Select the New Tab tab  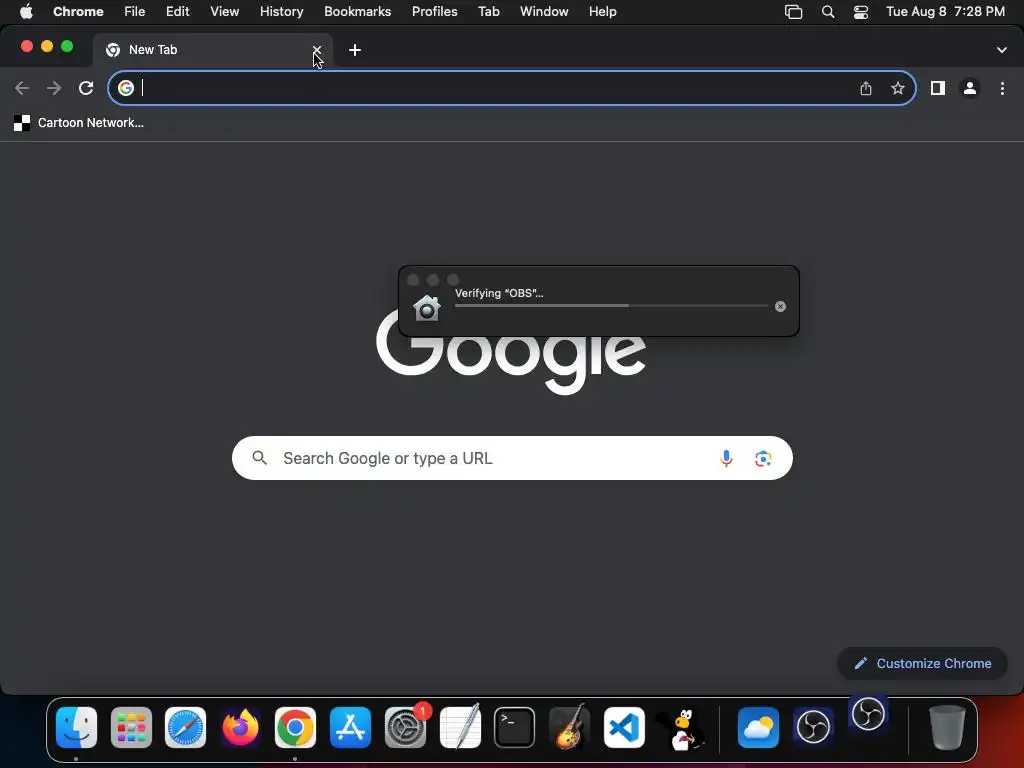[x=213, y=50]
